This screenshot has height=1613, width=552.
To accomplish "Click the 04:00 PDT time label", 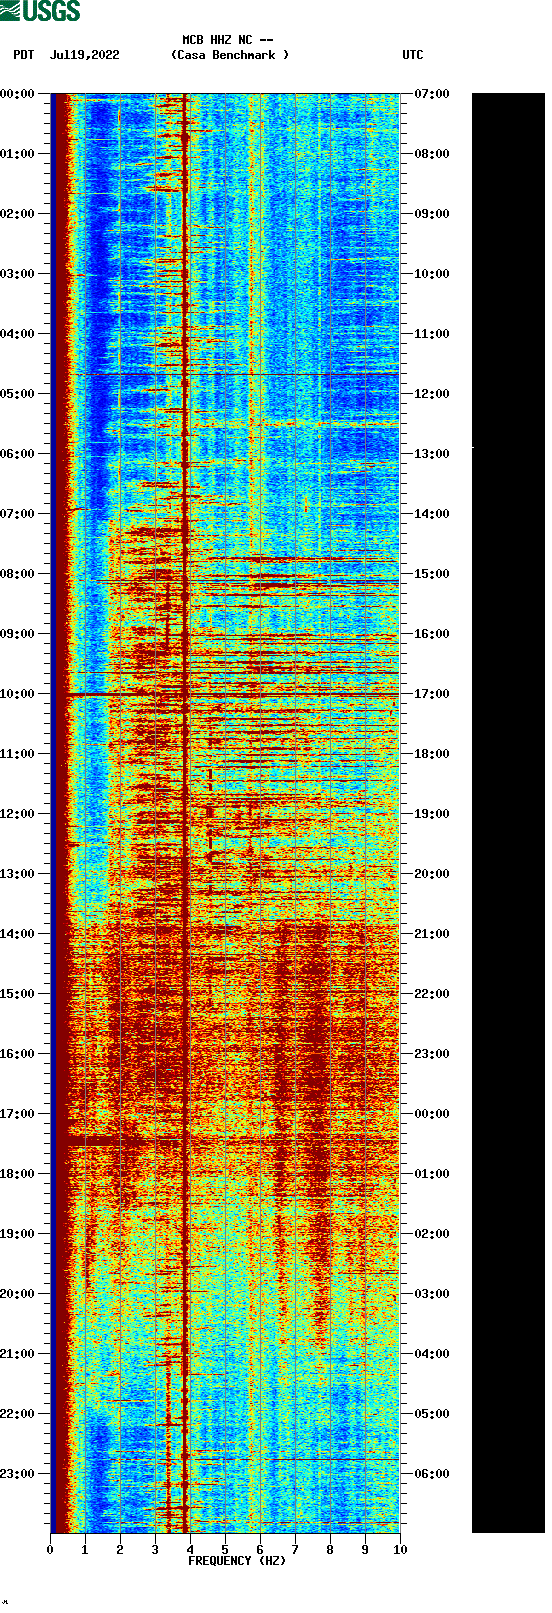I will (x=18, y=334).
